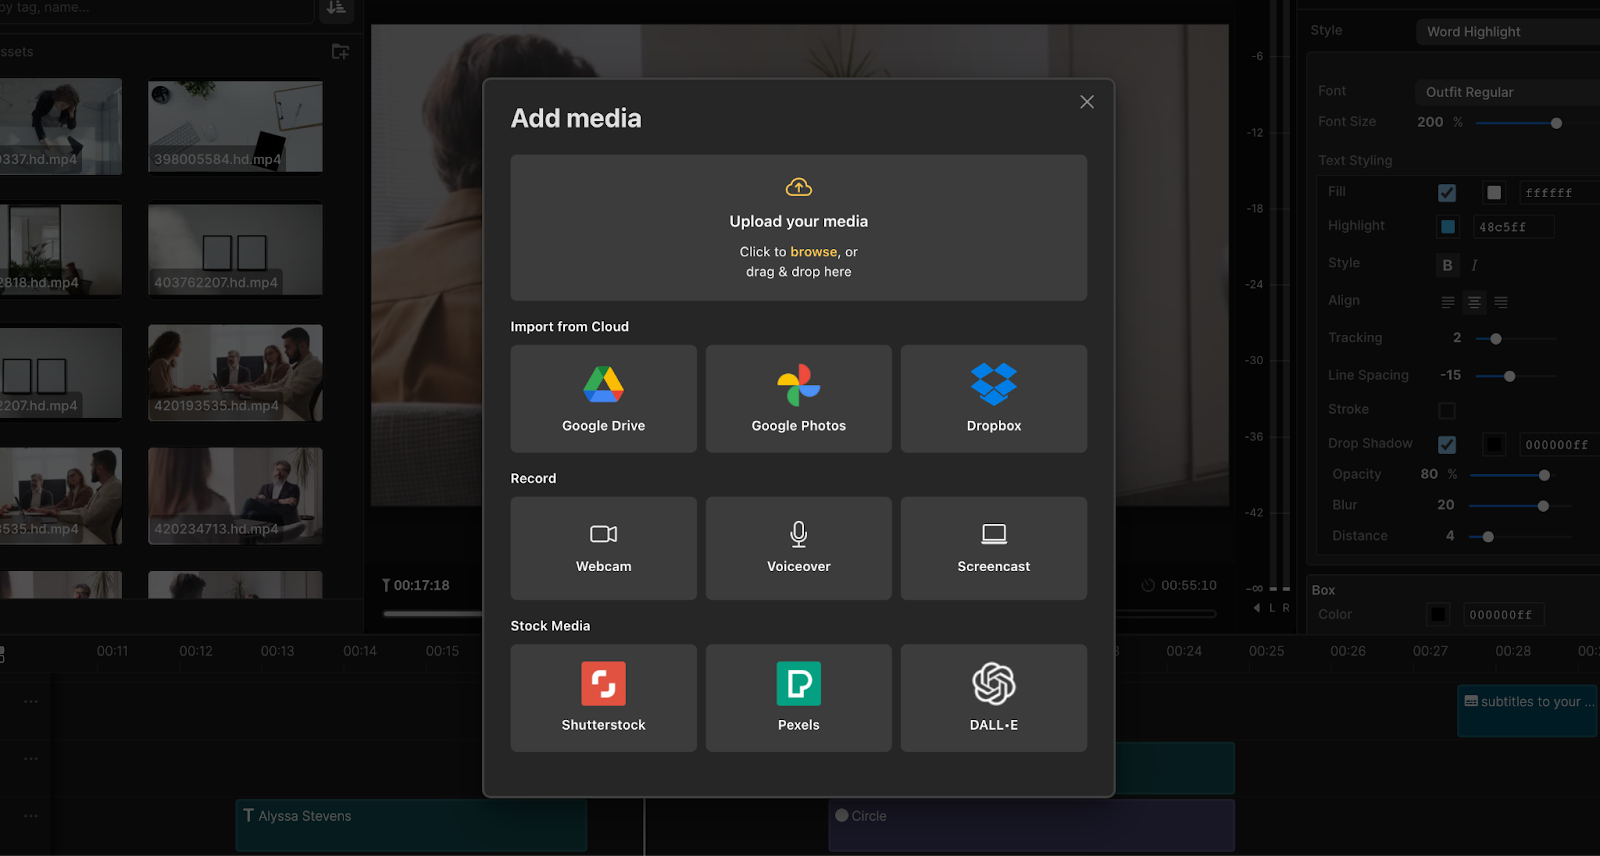The image size is (1600, 856).
Task: Click the Upload your media drop zone
Action: click(798, 228)
